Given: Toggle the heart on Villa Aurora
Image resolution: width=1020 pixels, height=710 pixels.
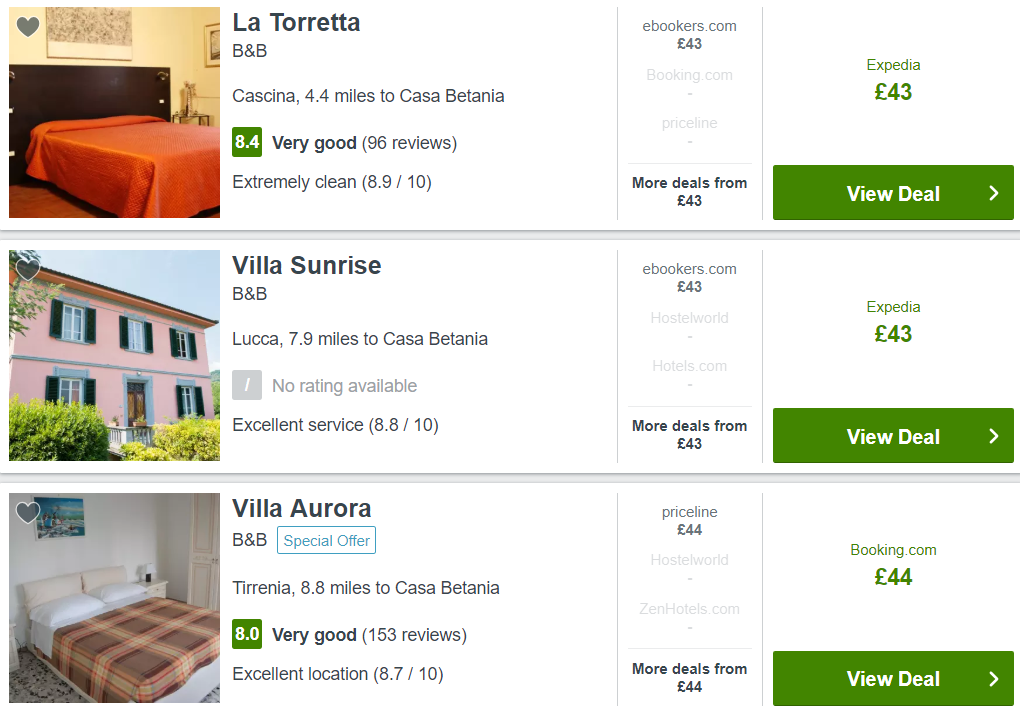Looking at the screenshot, I should point(28,513).
